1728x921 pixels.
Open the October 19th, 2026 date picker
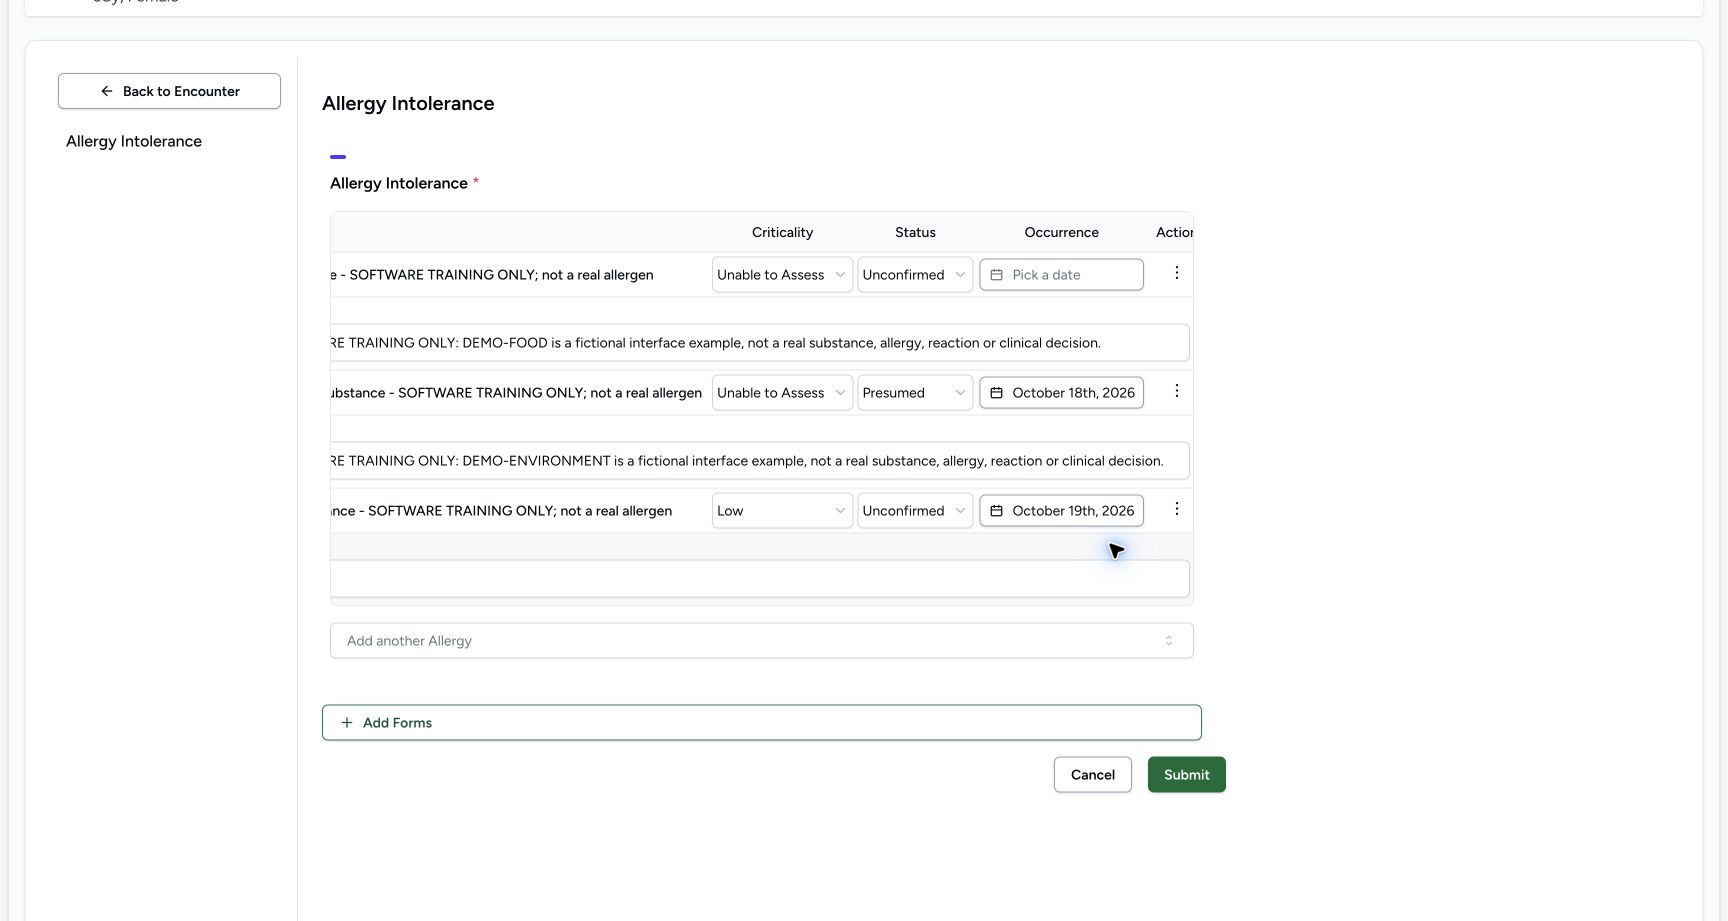pos(1061,511)
